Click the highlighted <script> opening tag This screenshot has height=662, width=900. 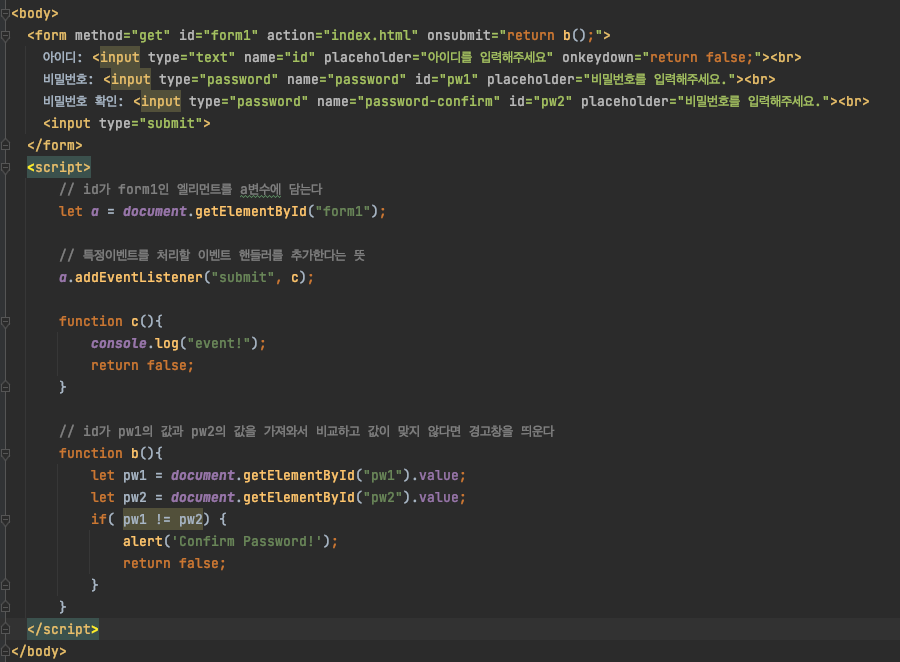[59, 168]
